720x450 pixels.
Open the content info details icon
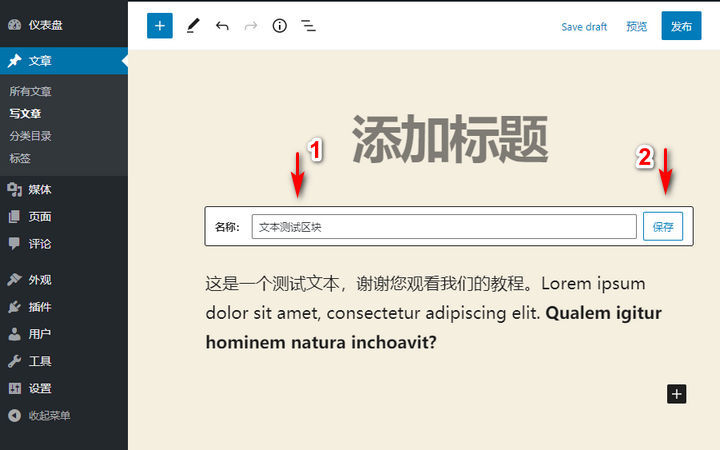(279, 26)
